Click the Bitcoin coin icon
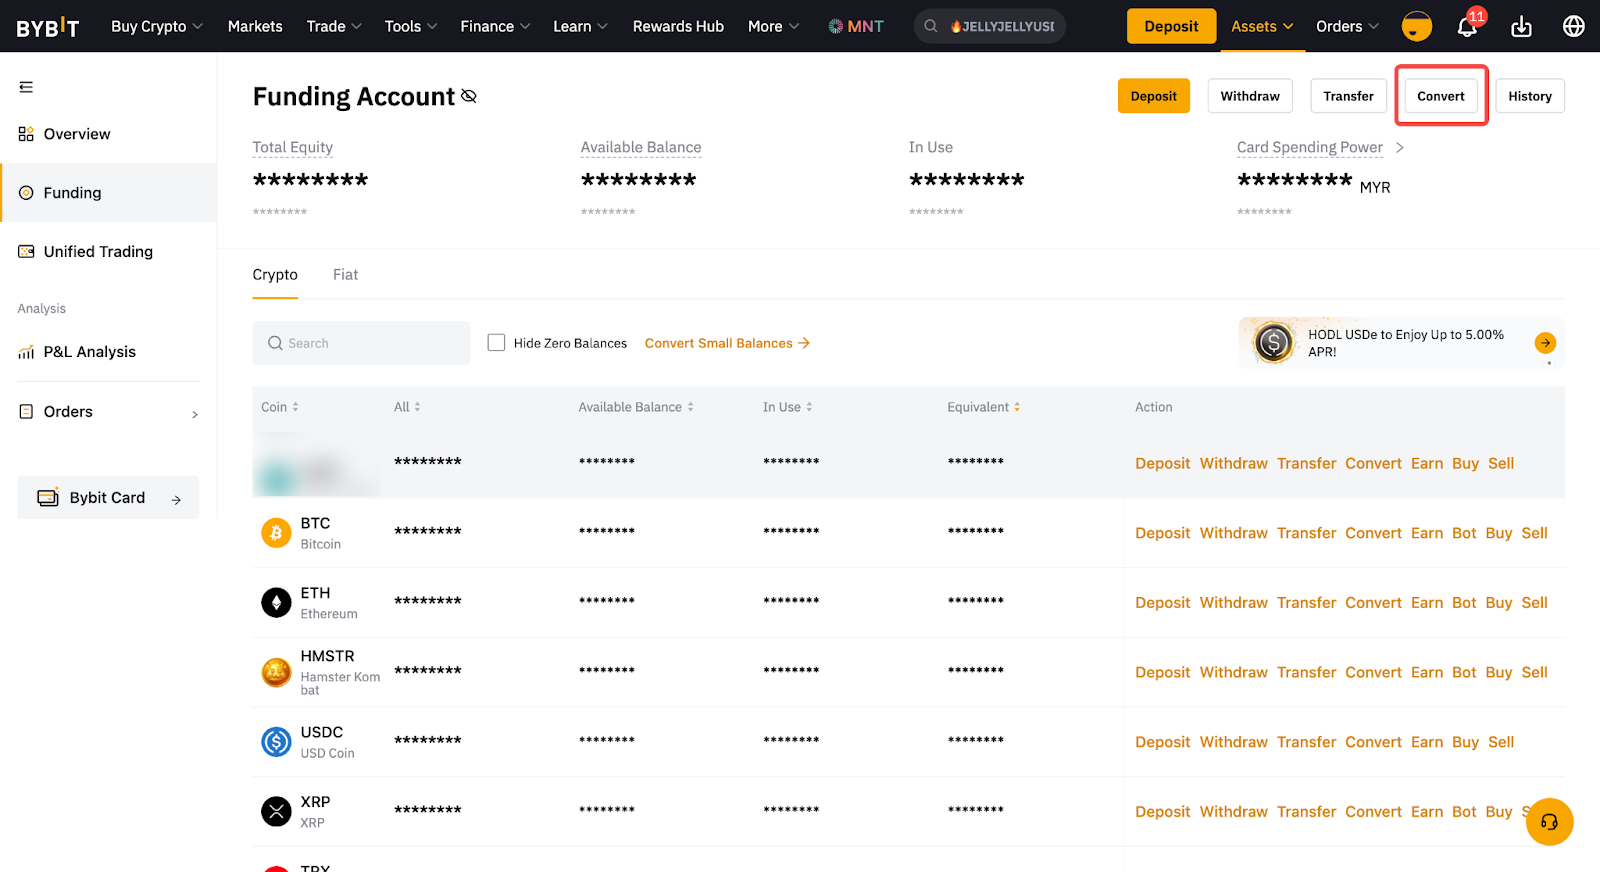The height and width of the screenshot is (872, 1600). point(276,533)
